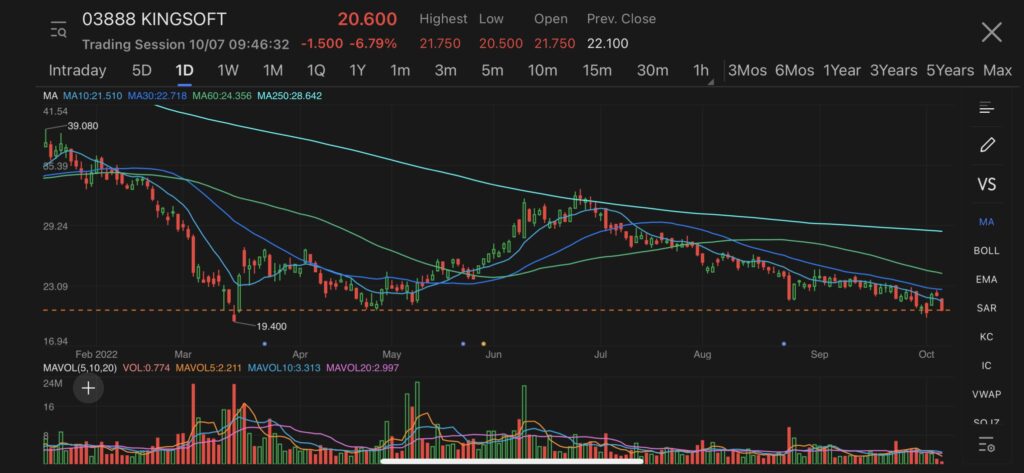Click the MA250:28.642 label

tap(289, 96)
